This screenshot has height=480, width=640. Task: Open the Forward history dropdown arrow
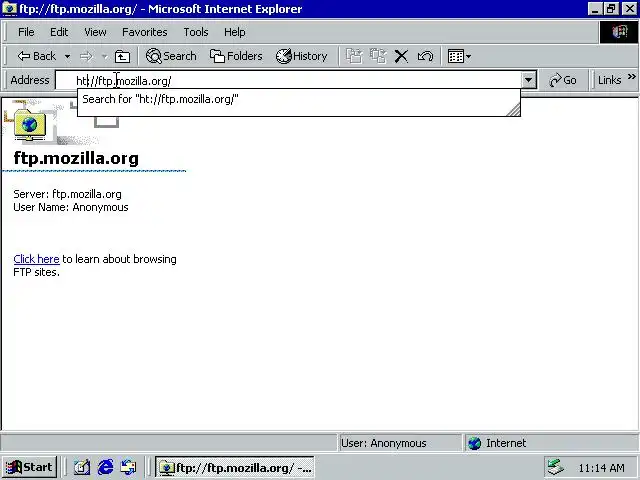104,56
